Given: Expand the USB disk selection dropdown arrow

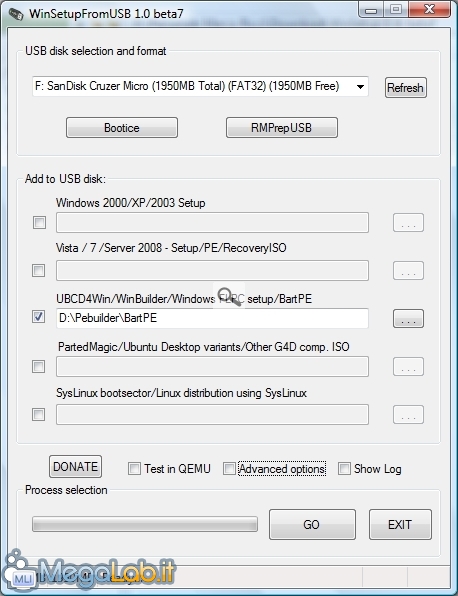Looking at the screenshot, I should tap(360, 87).
